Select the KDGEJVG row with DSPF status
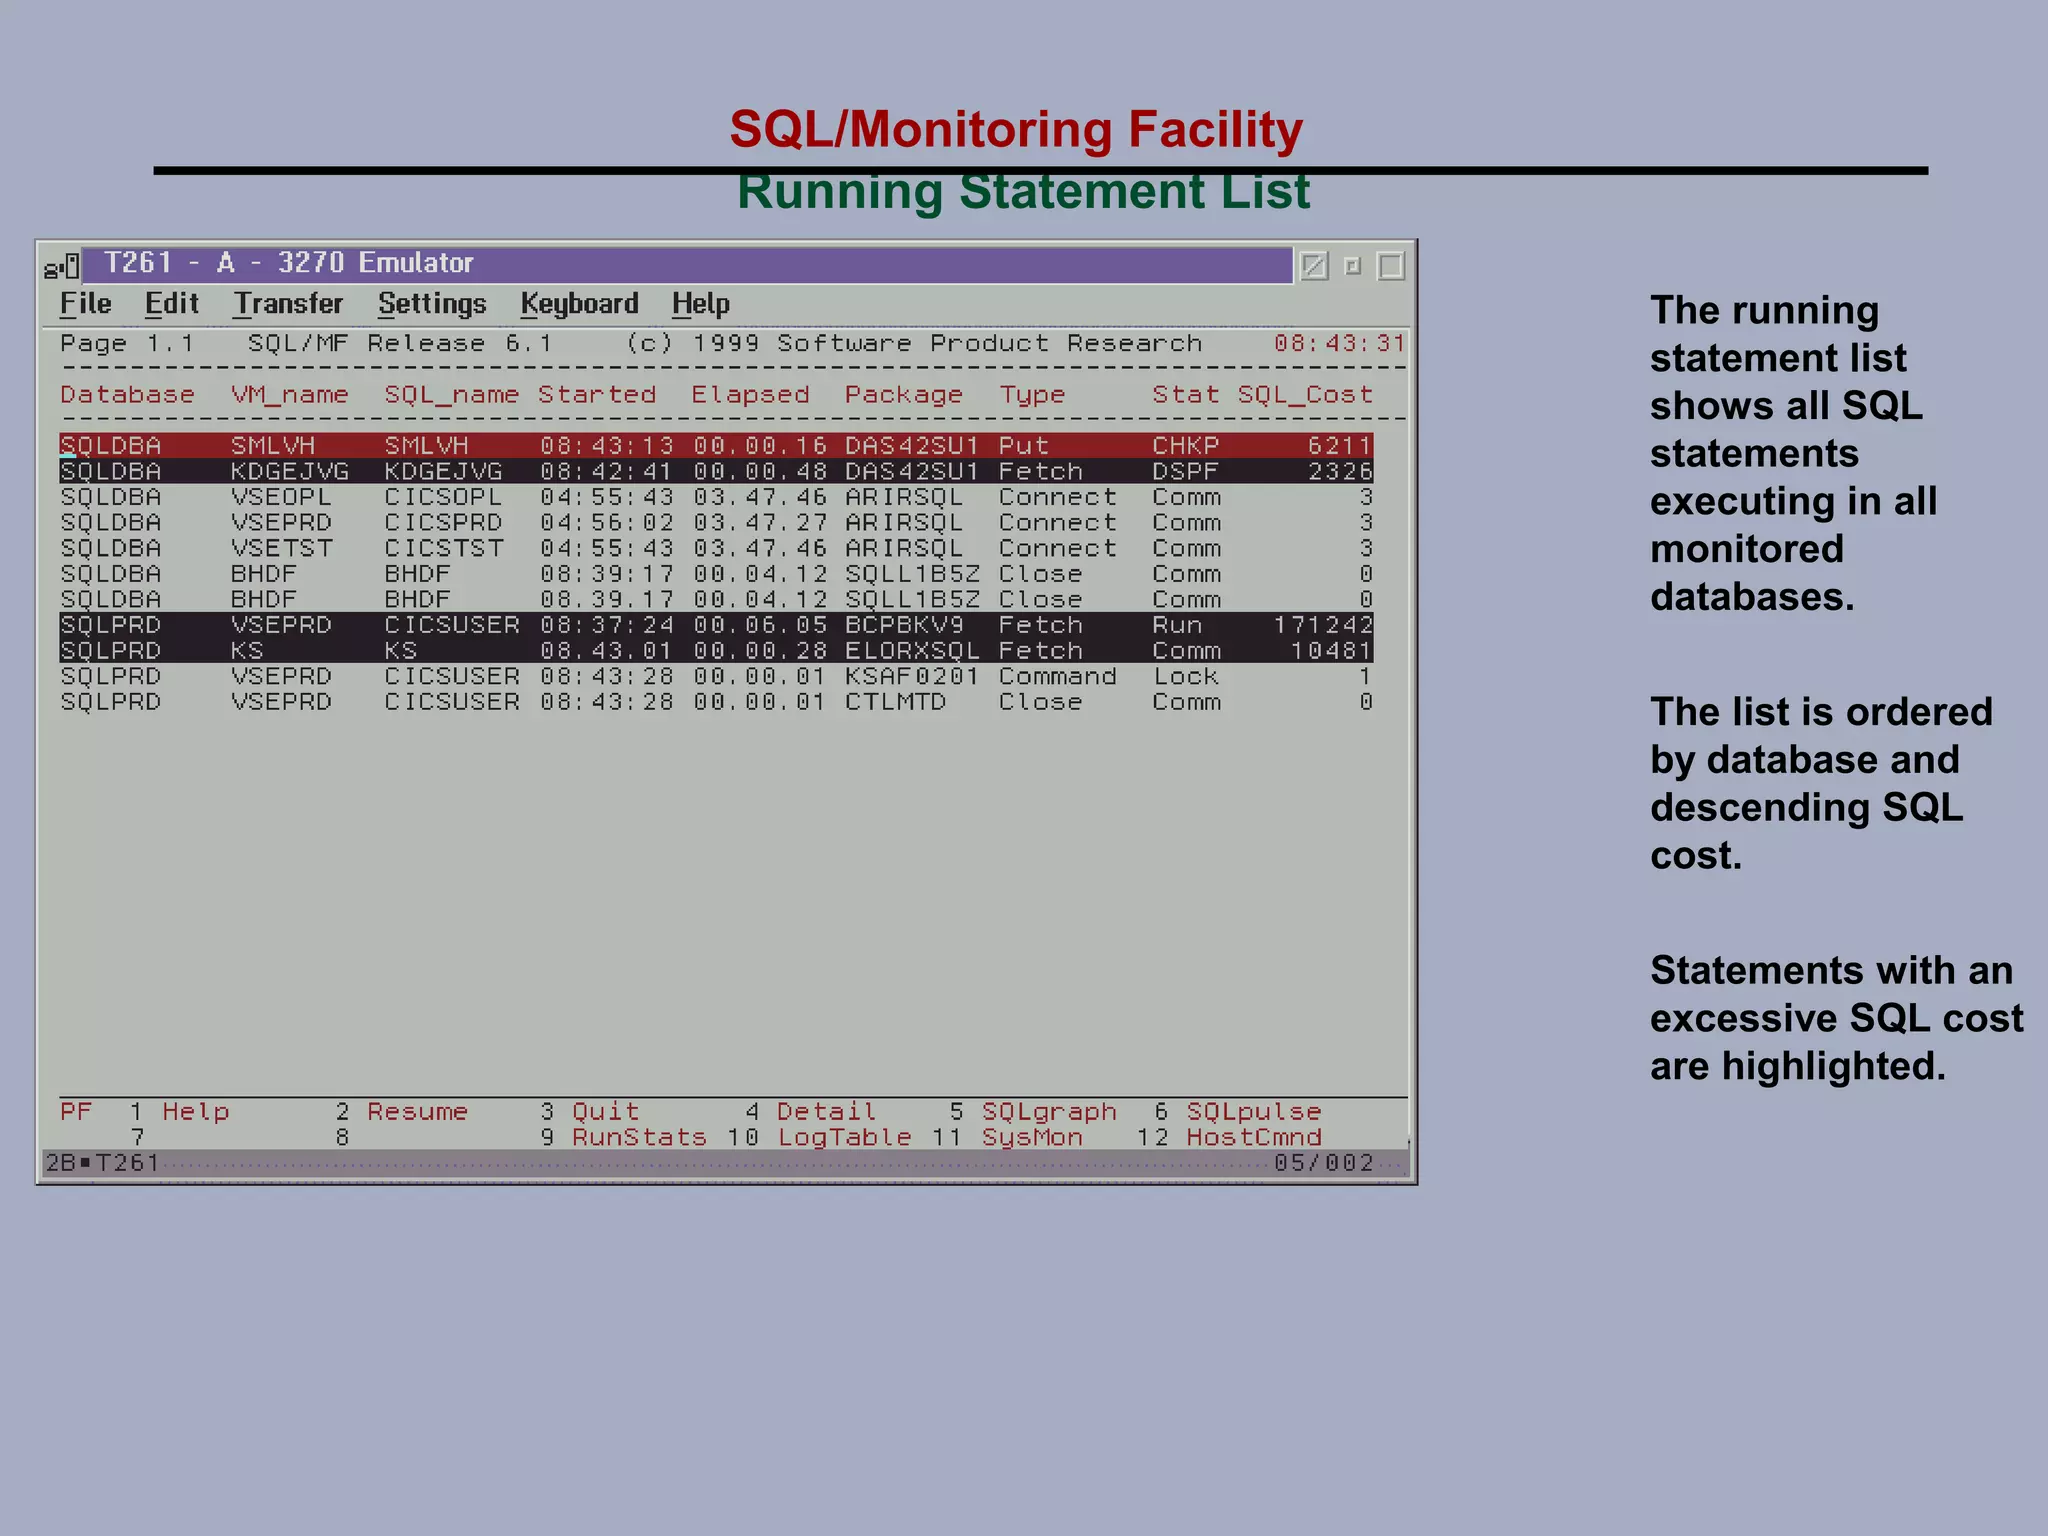The height and width of the screenshot is (1536, 2048). (x=716, y=471)
